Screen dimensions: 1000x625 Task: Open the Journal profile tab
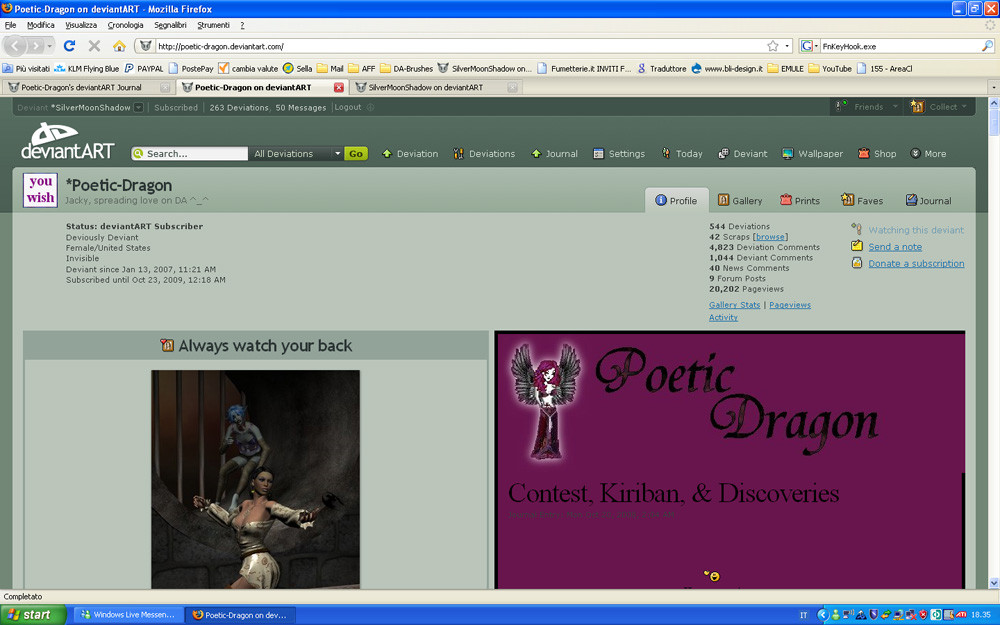tap(929, 200)
